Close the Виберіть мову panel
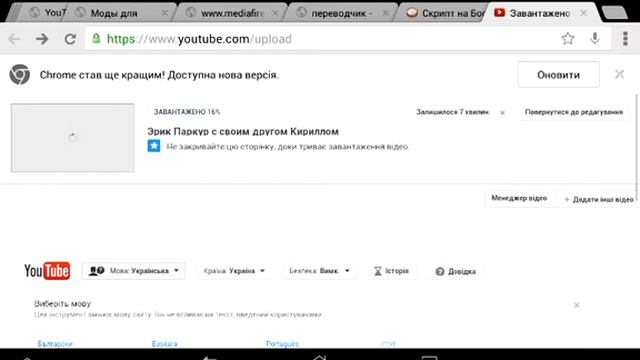Screen dimensions: 640x360 pos(576,305)
